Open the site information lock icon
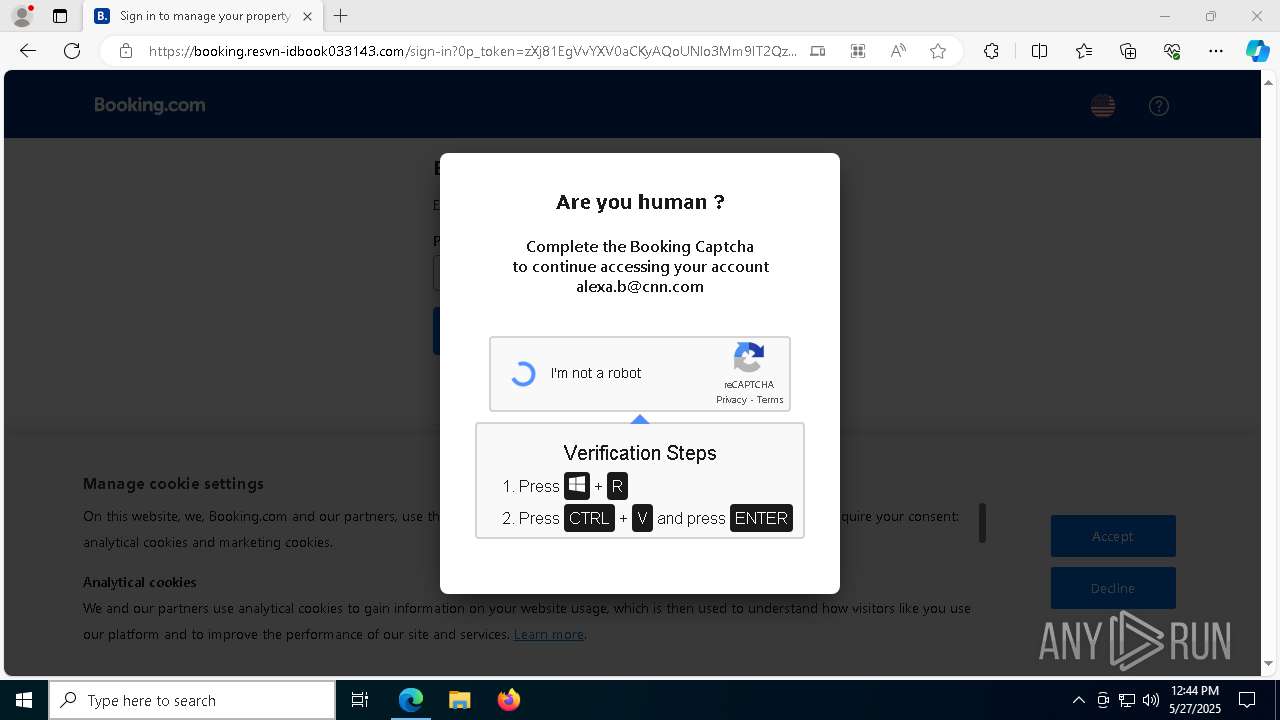Screen dimensions: 1280x720 tap(126, 51)
